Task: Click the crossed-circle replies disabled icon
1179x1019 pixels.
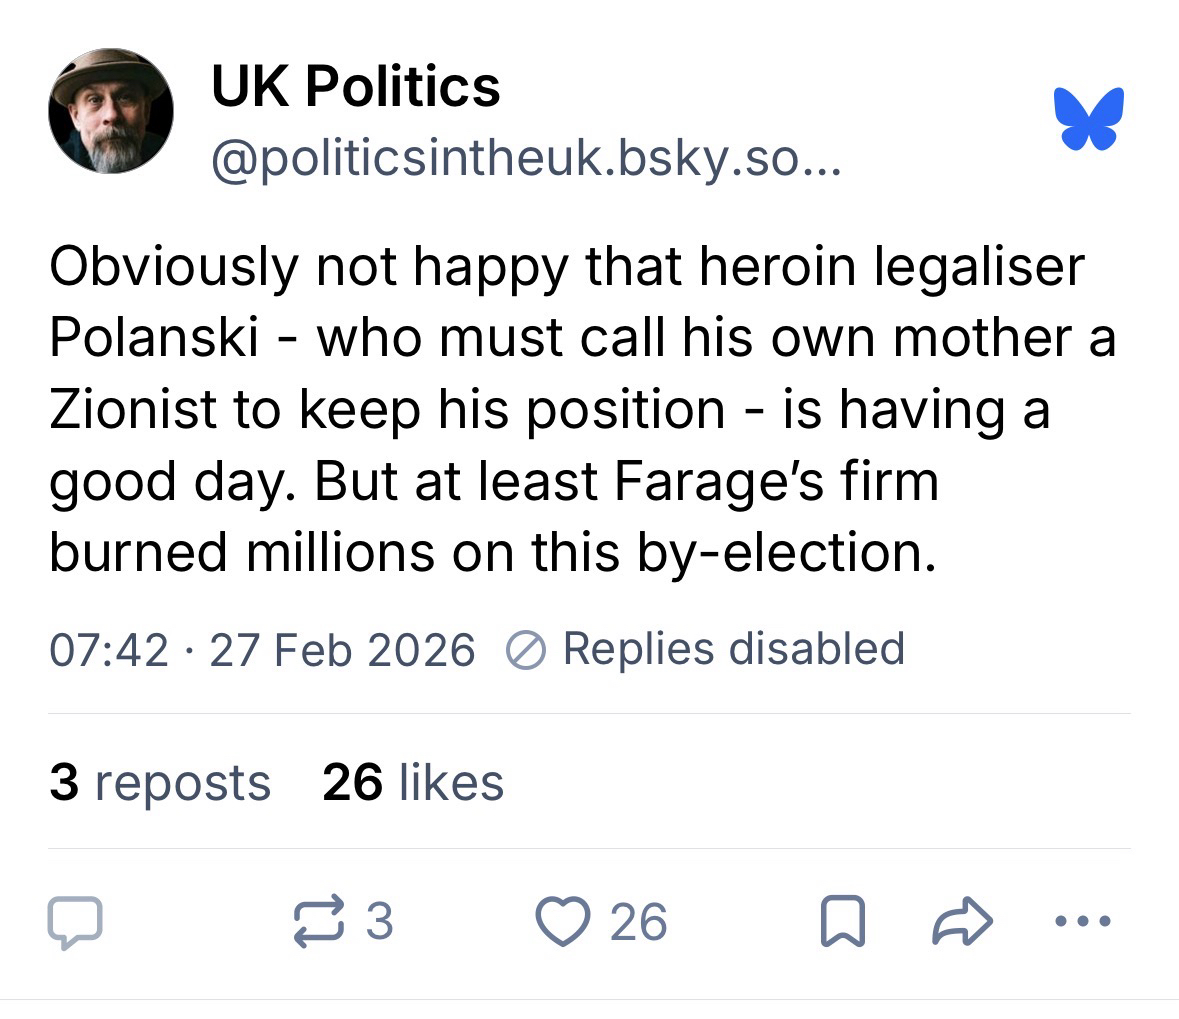Action: (526, 650)
